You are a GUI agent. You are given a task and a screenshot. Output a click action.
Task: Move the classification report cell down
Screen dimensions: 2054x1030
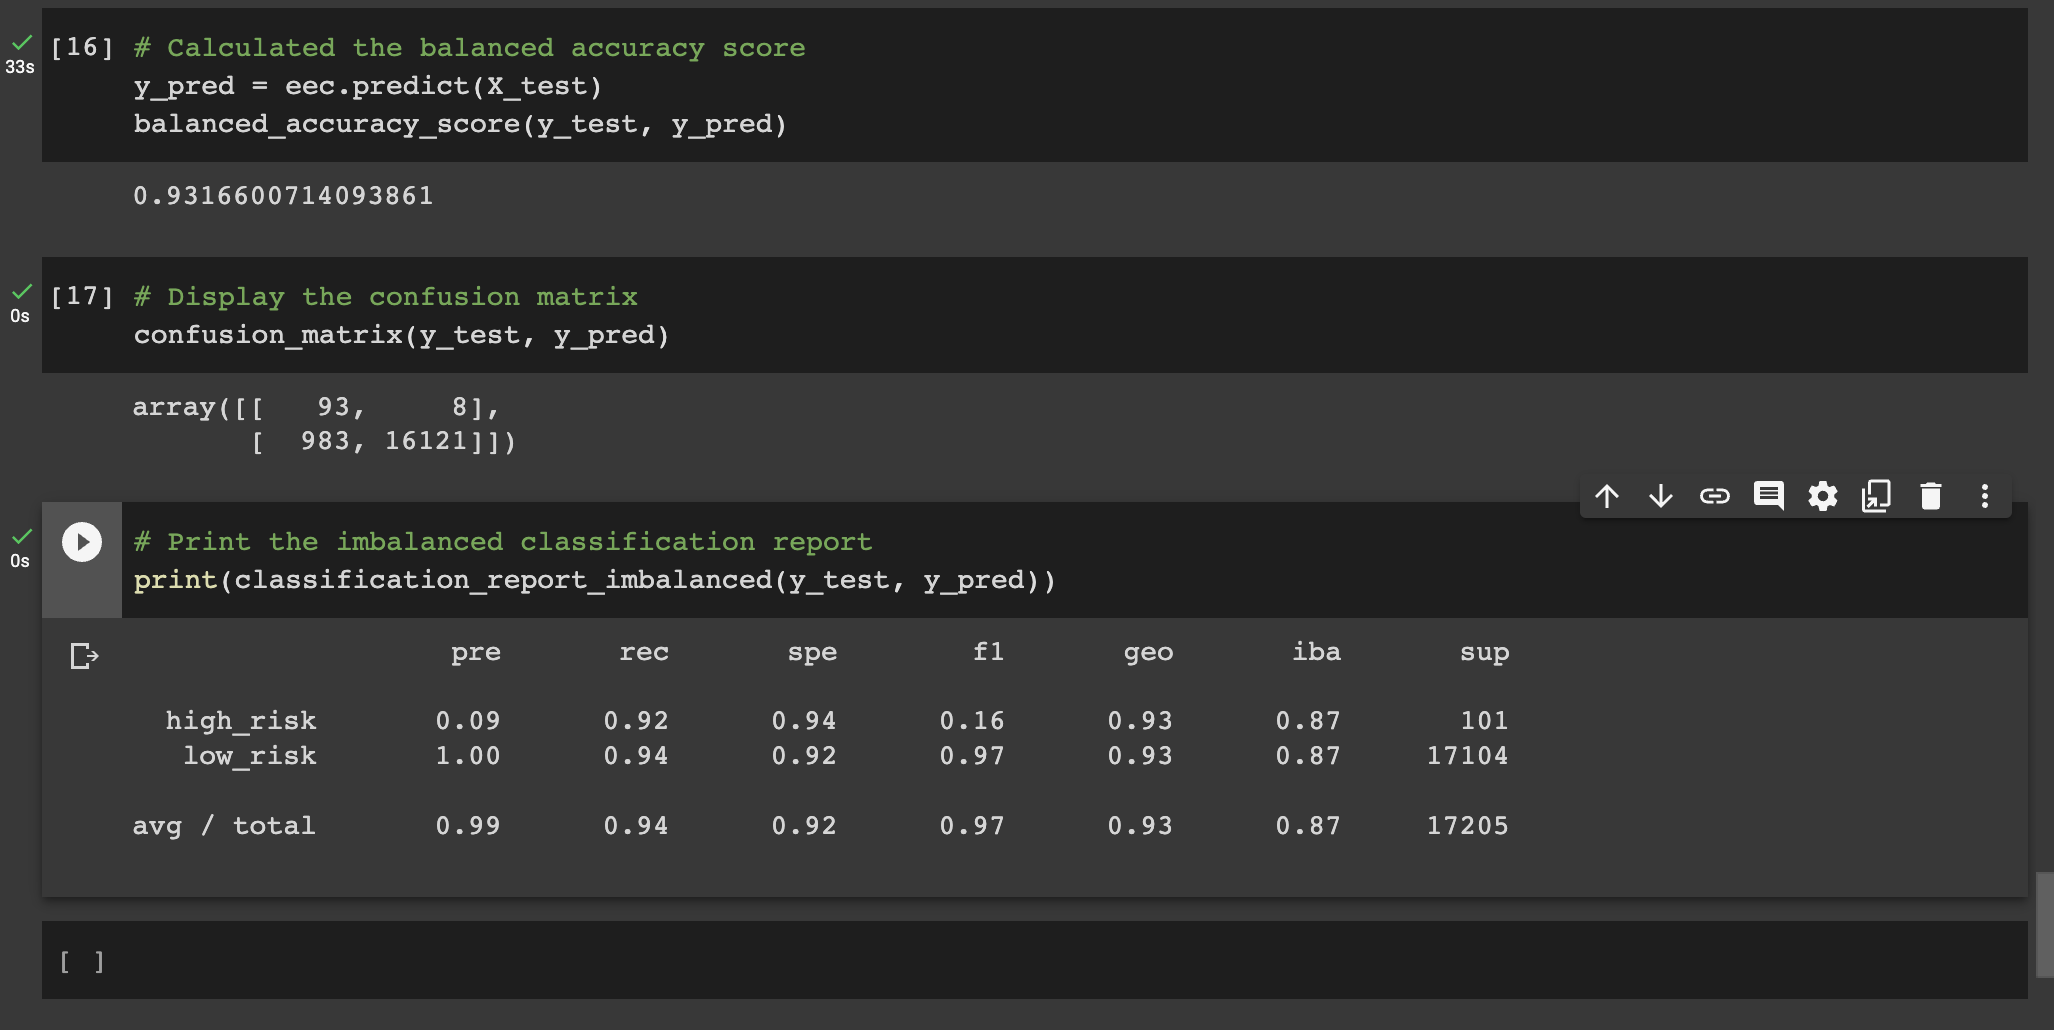[x=1661, y=496]
